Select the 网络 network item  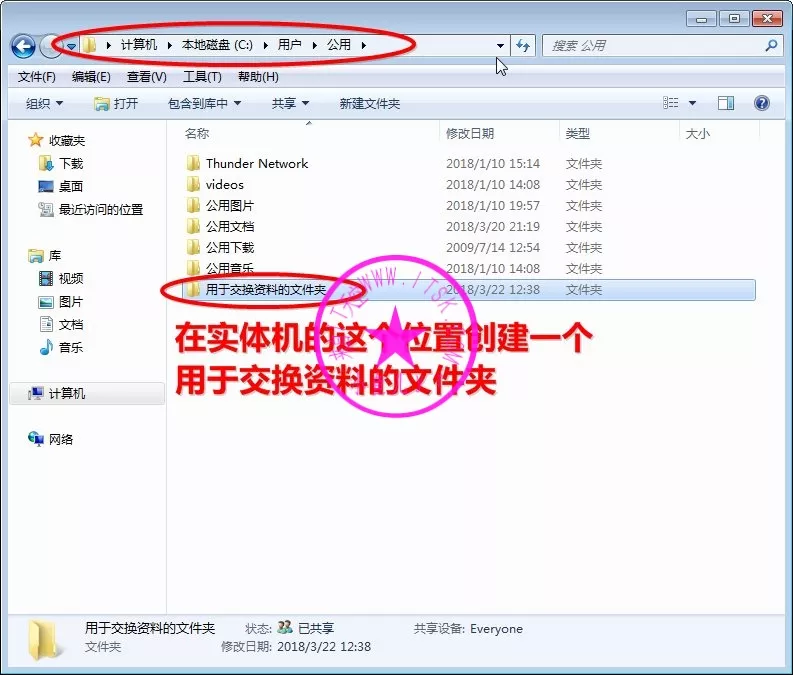click(61, 439)
